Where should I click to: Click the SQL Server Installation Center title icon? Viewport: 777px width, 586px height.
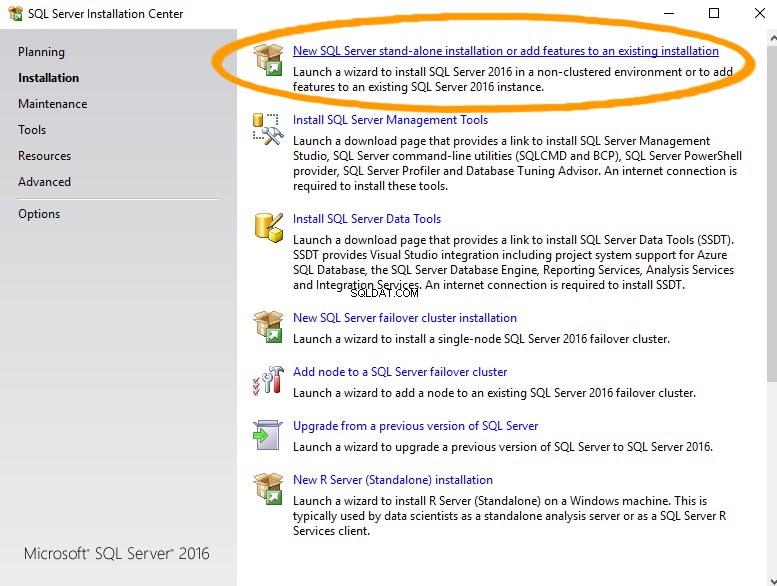coord(15,13)
